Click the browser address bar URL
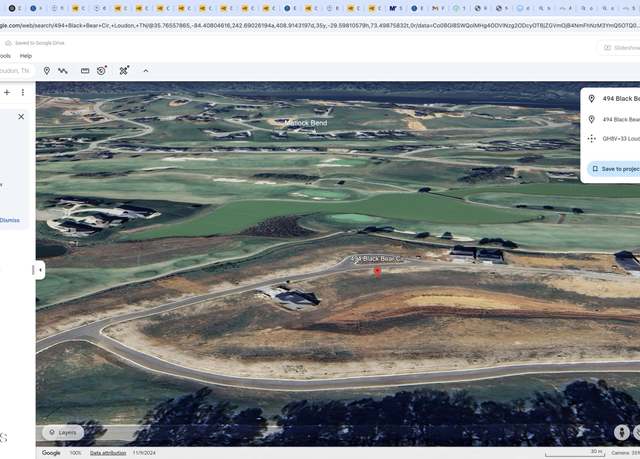Image resolution: width=640 pixels, height=459 pixels. [x=320, y=26]
